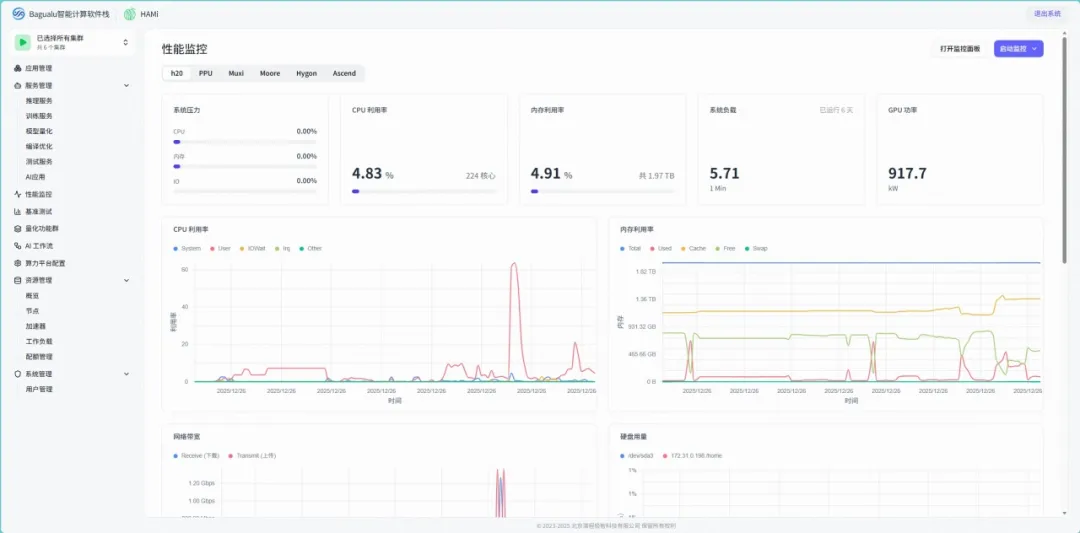Toggle 172.31.0.198:/home disk legend entry
The height and width of the screenshot is (533, 1080).
click(x=692, y=456)
